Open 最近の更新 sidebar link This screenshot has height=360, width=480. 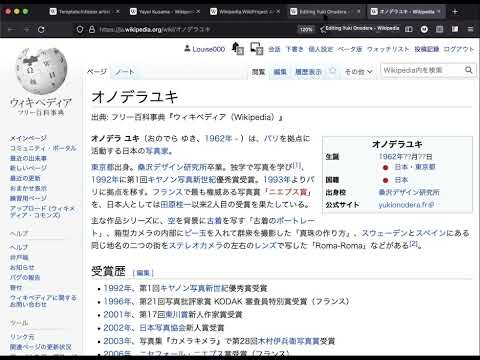25,178
